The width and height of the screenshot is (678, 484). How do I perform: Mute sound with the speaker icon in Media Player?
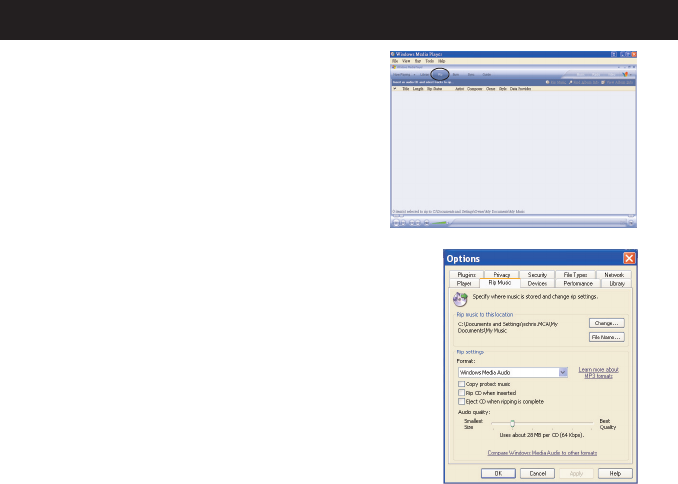tap(426, 223)
